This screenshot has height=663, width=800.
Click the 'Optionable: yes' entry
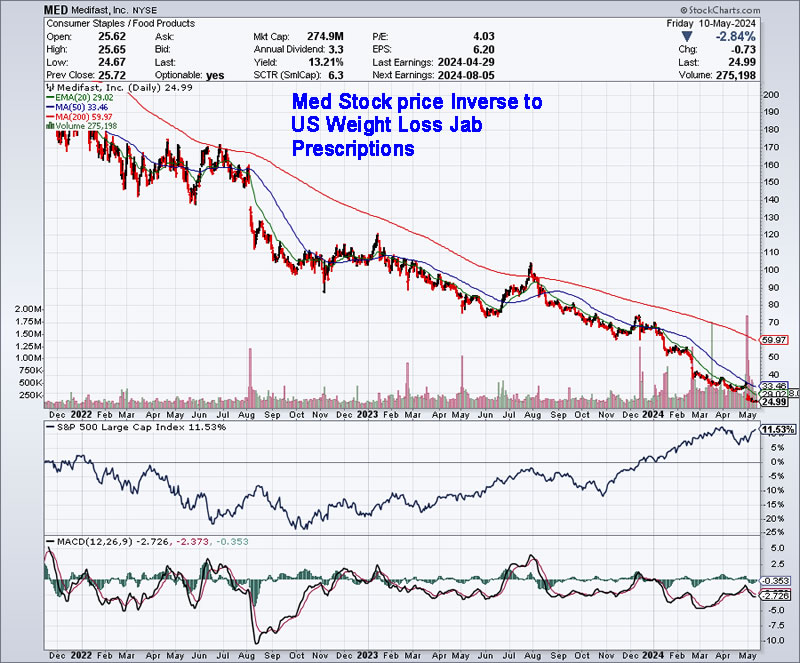pos(189,75)
